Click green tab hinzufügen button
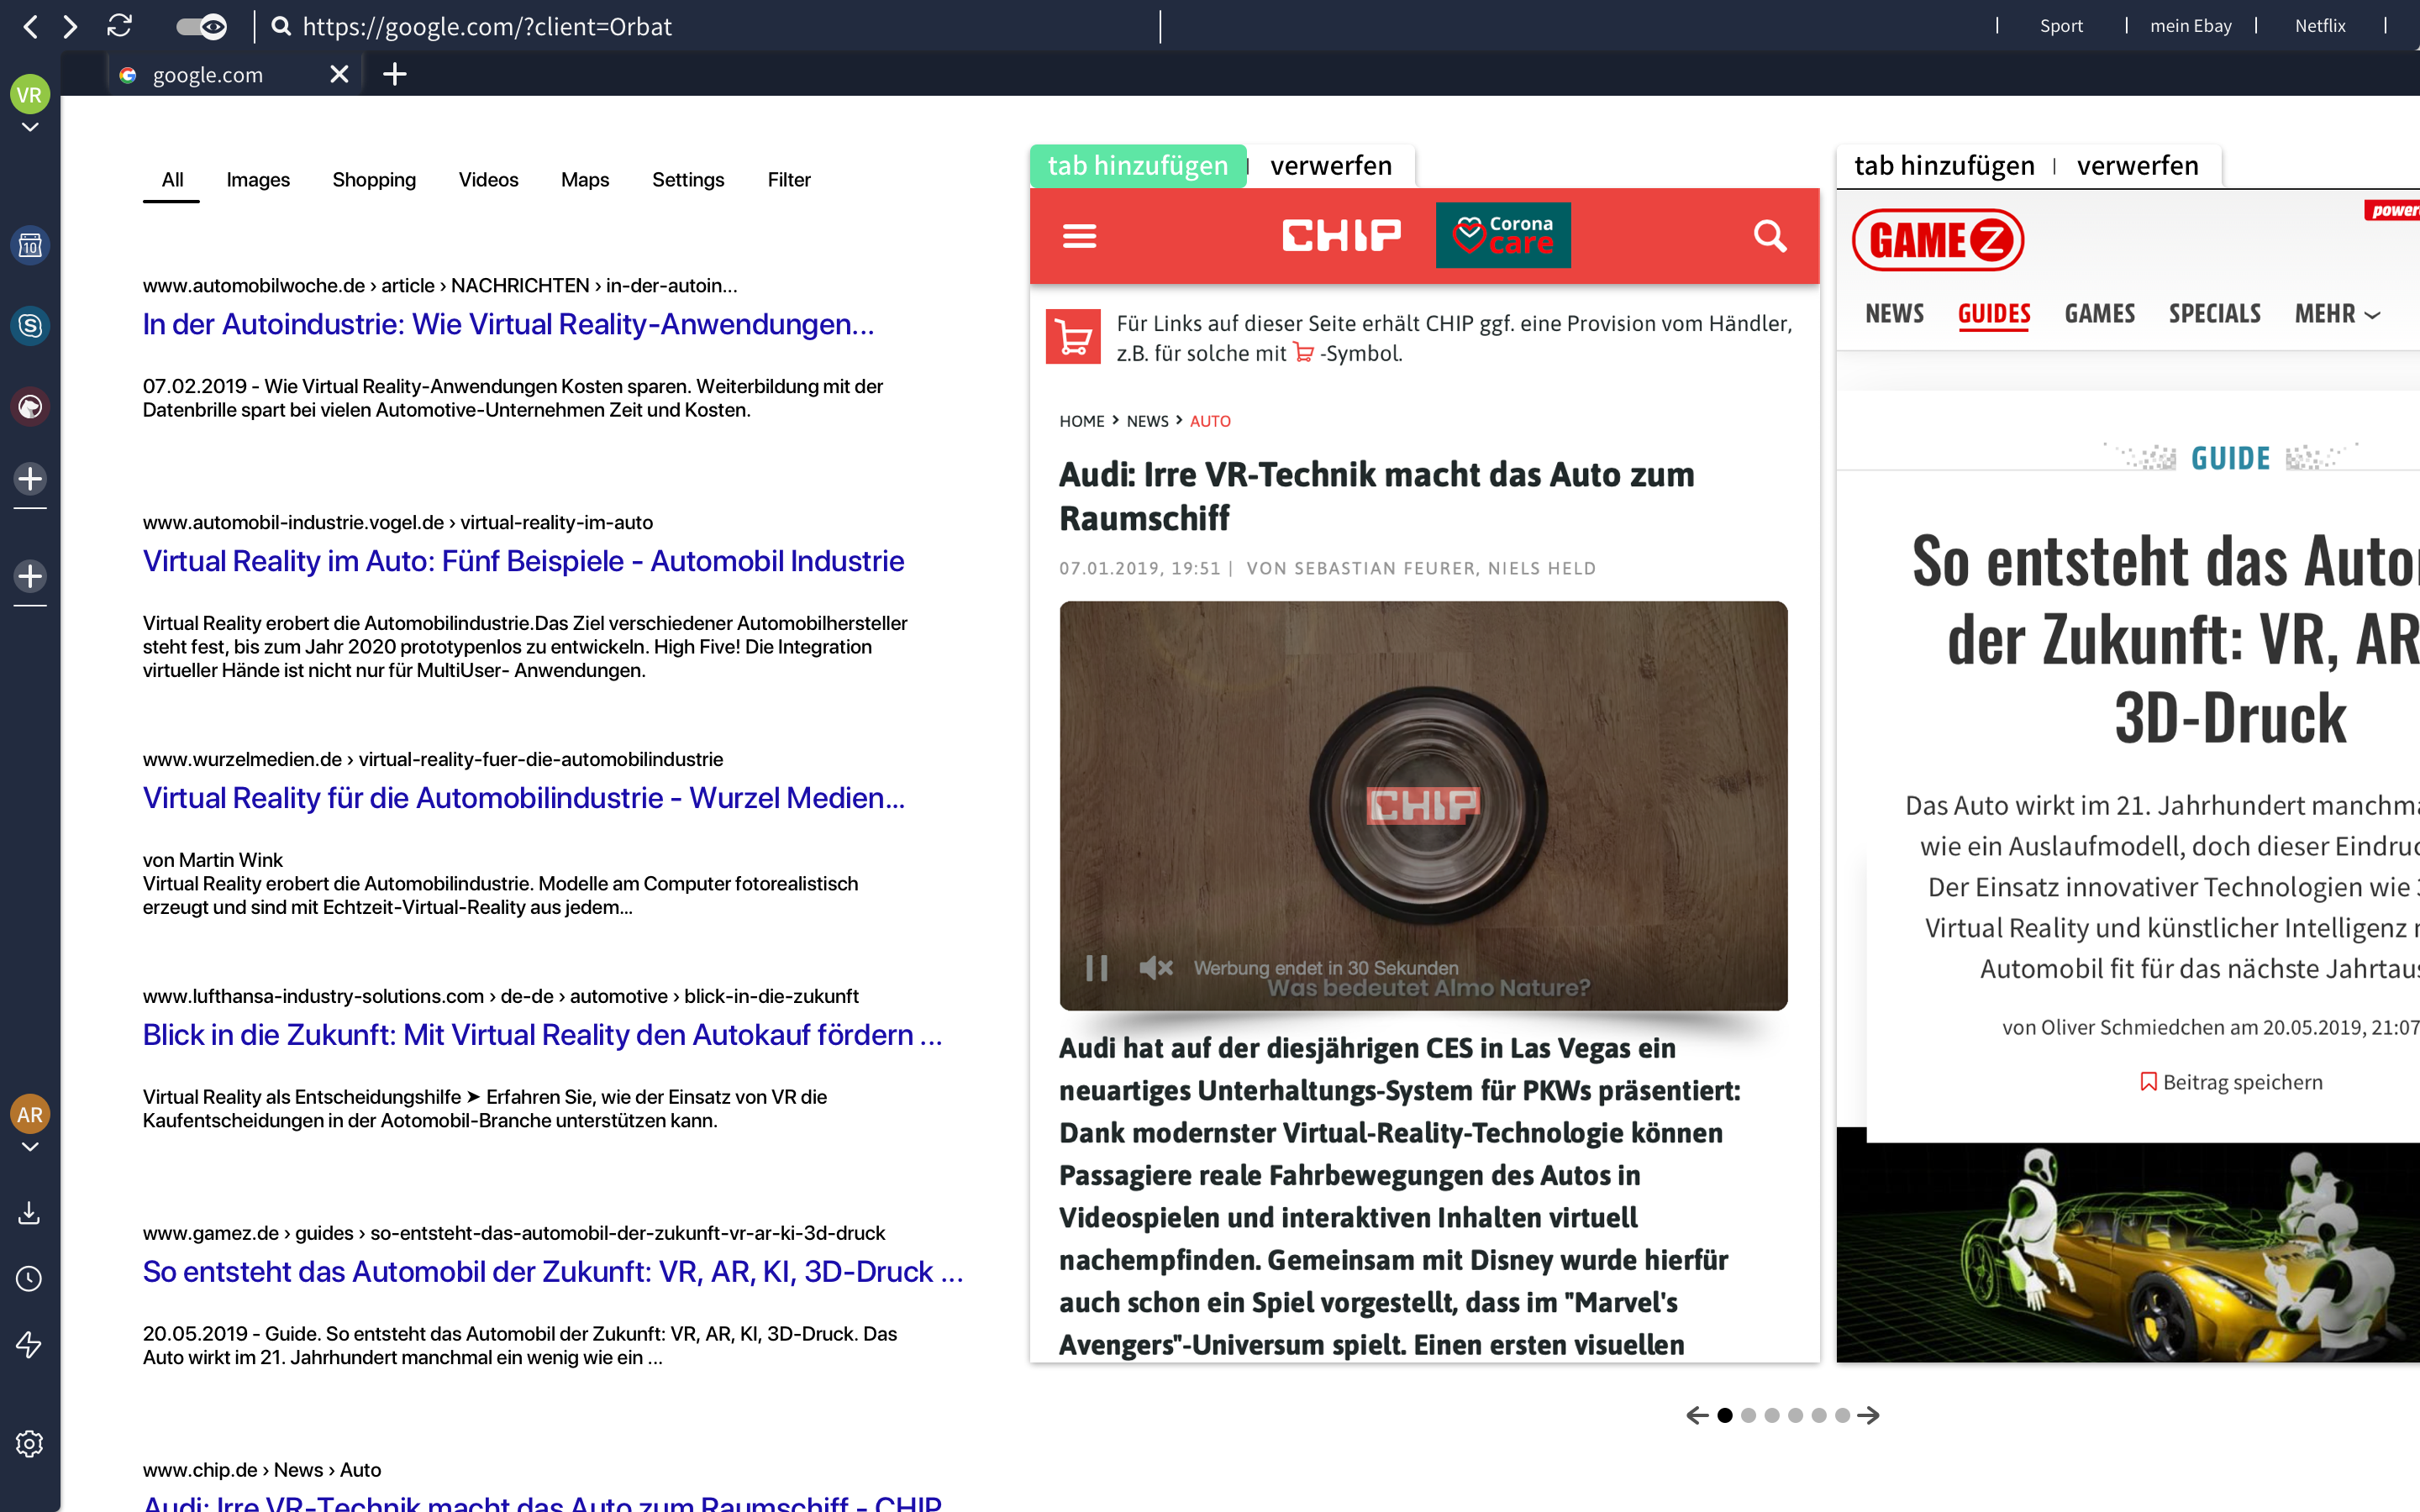The width and height of the screenshot is (2420, 1512). click(1137, 166)
